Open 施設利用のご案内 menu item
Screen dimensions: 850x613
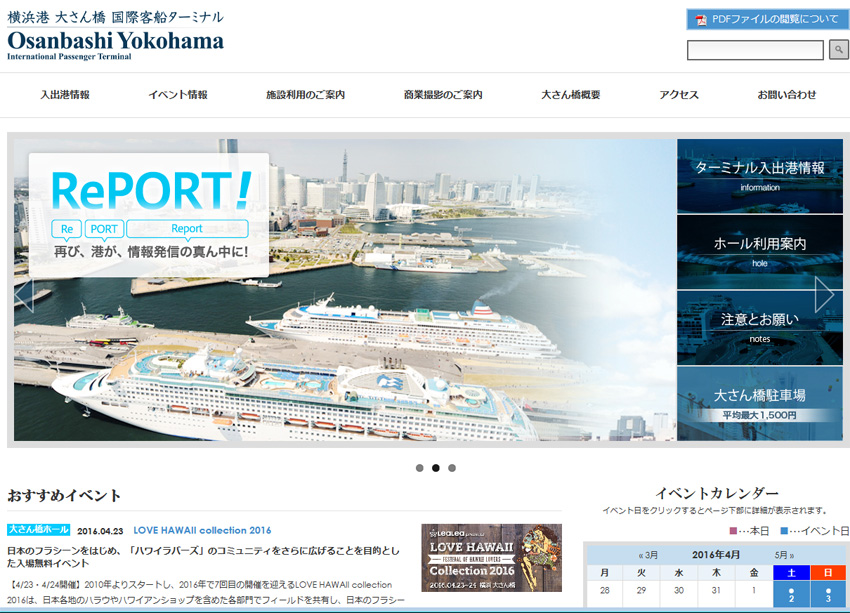pos(305,95)
